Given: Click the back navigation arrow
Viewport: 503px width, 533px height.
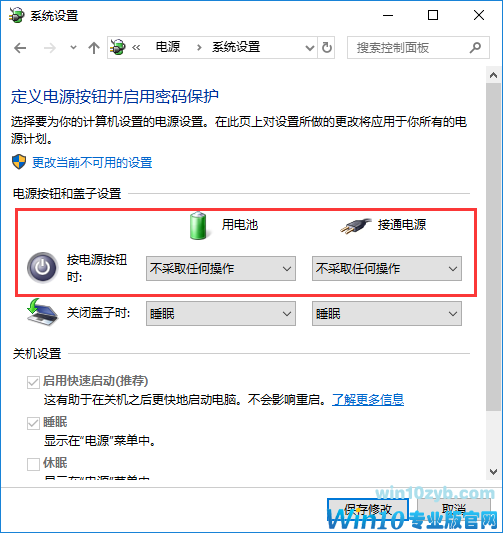Looking at the screenshot, I should tap(20, 48).
